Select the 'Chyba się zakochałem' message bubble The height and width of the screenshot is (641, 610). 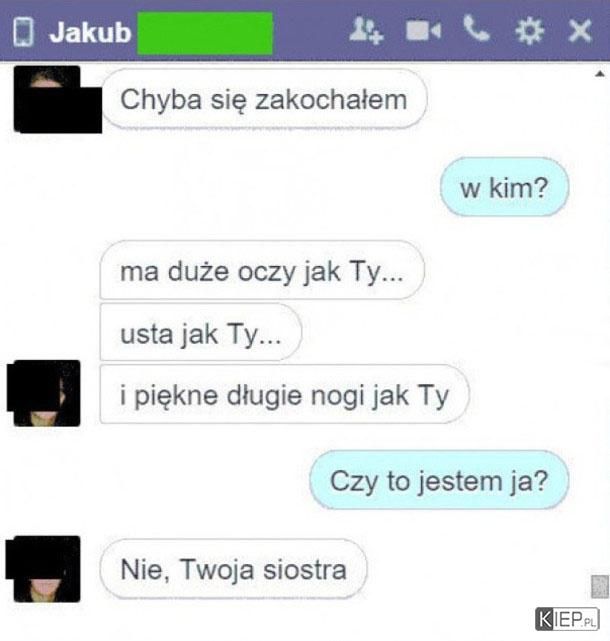click(264, 99)
